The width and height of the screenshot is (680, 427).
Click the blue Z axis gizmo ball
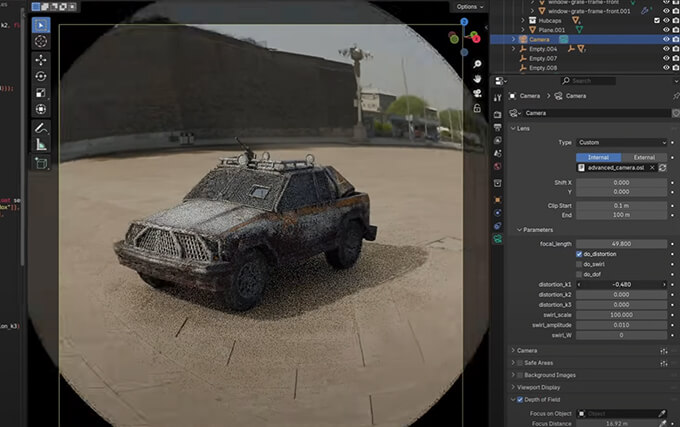(464, 22)
